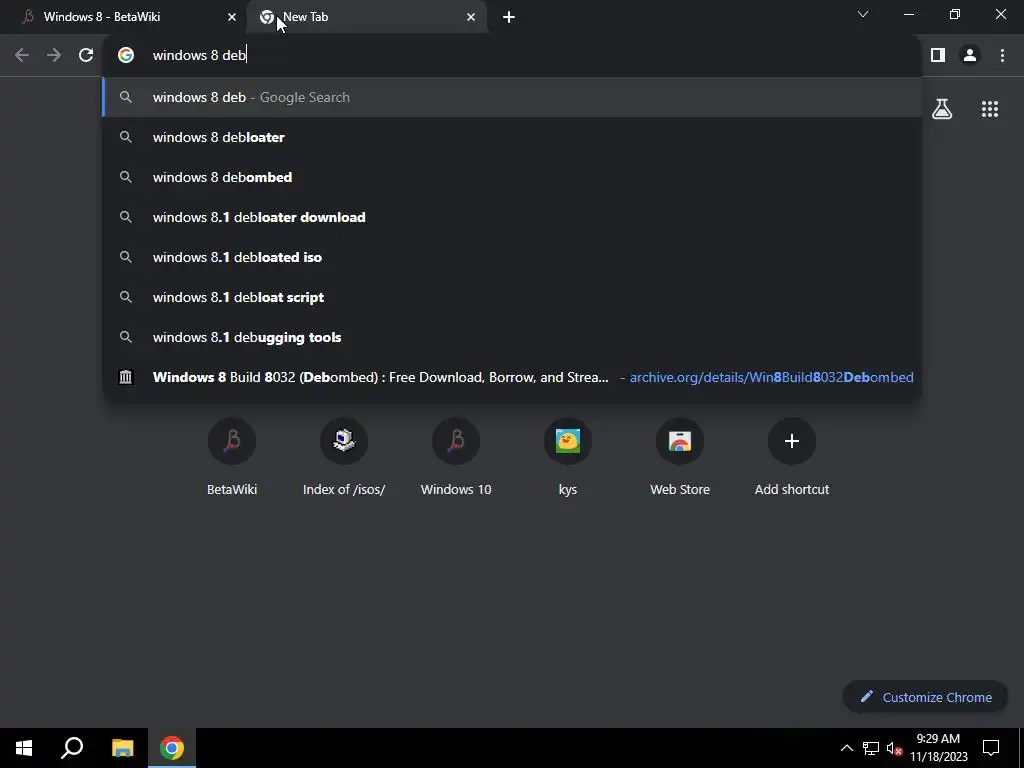Open the Chrome three-dot menu
This screenshot has width=1024, height=768.
1002,55
